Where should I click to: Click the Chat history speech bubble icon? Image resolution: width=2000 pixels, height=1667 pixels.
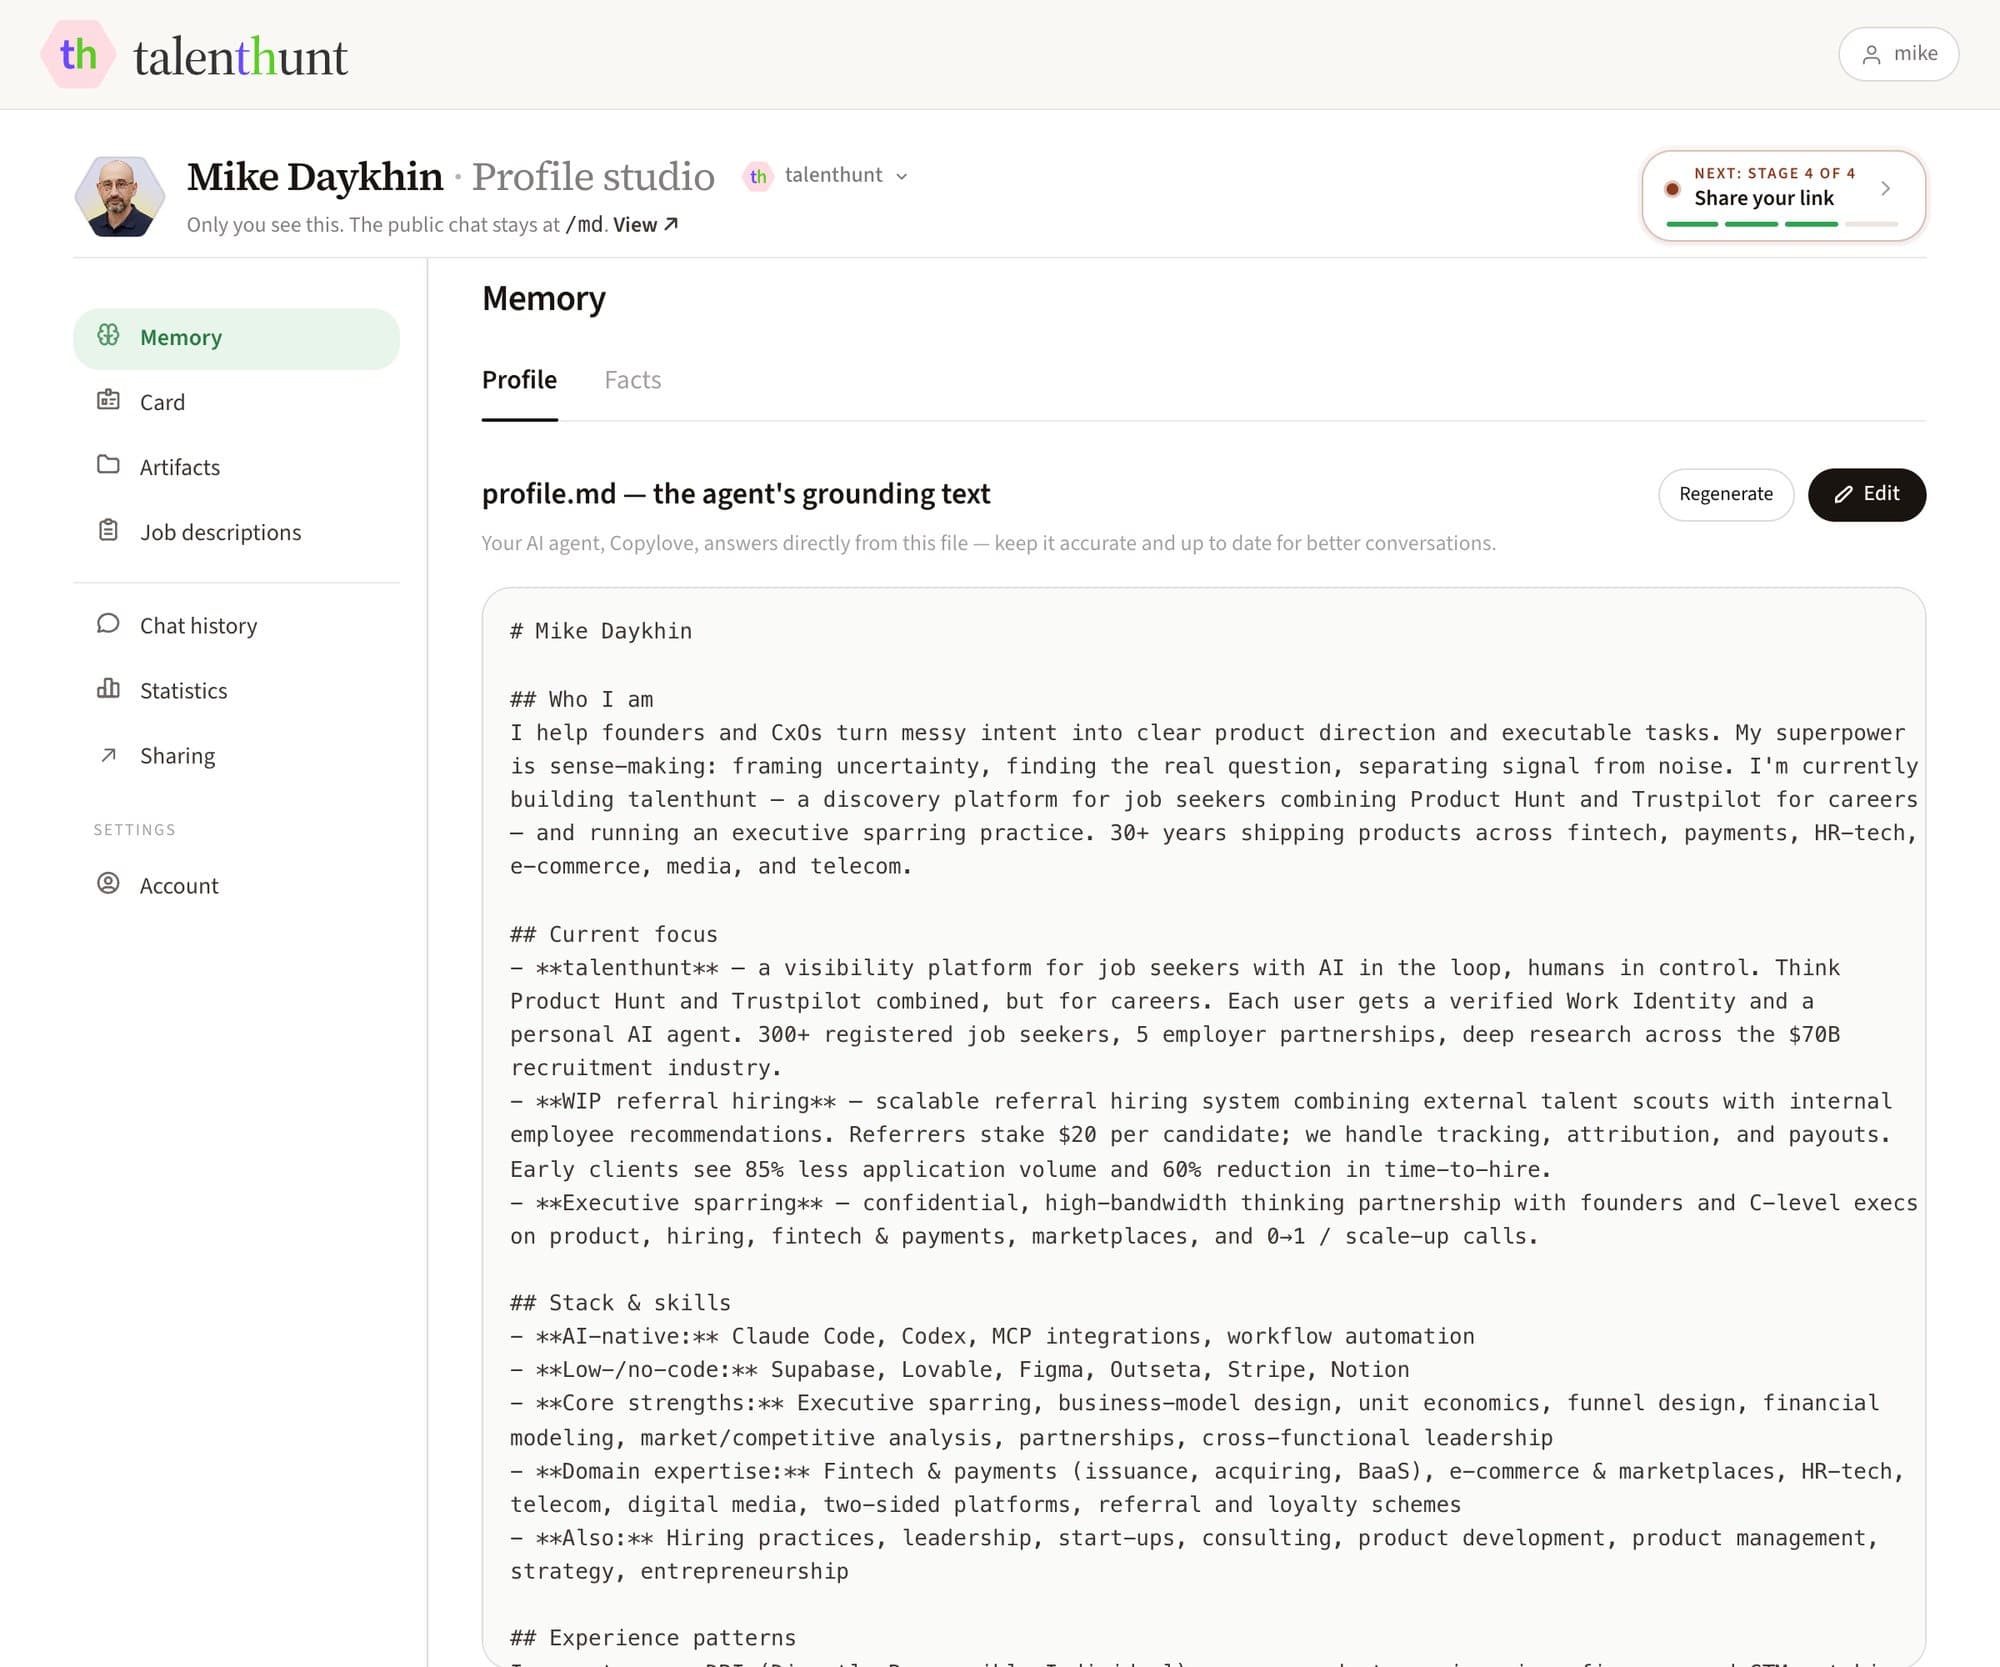pos(108,624)
